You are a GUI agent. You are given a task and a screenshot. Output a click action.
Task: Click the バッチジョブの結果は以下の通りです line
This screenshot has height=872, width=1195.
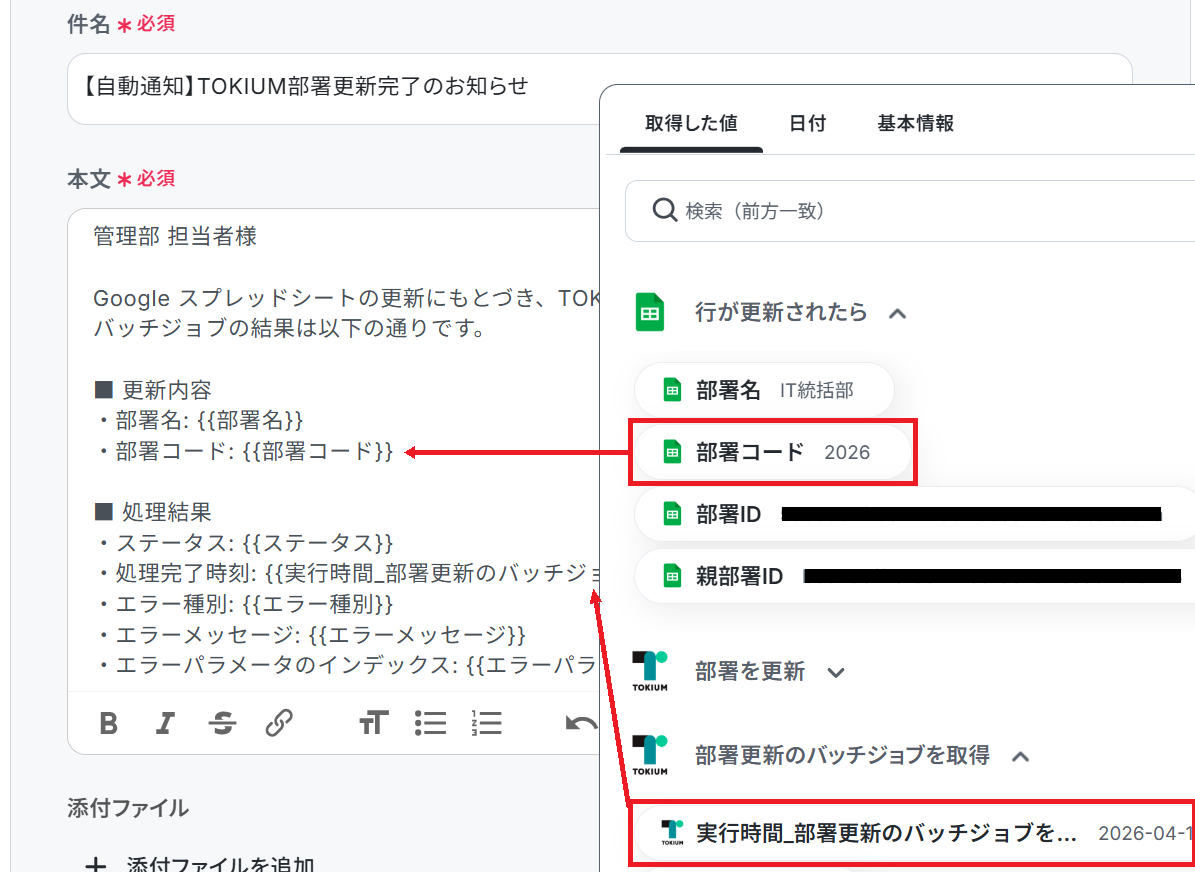click(289, 329)
